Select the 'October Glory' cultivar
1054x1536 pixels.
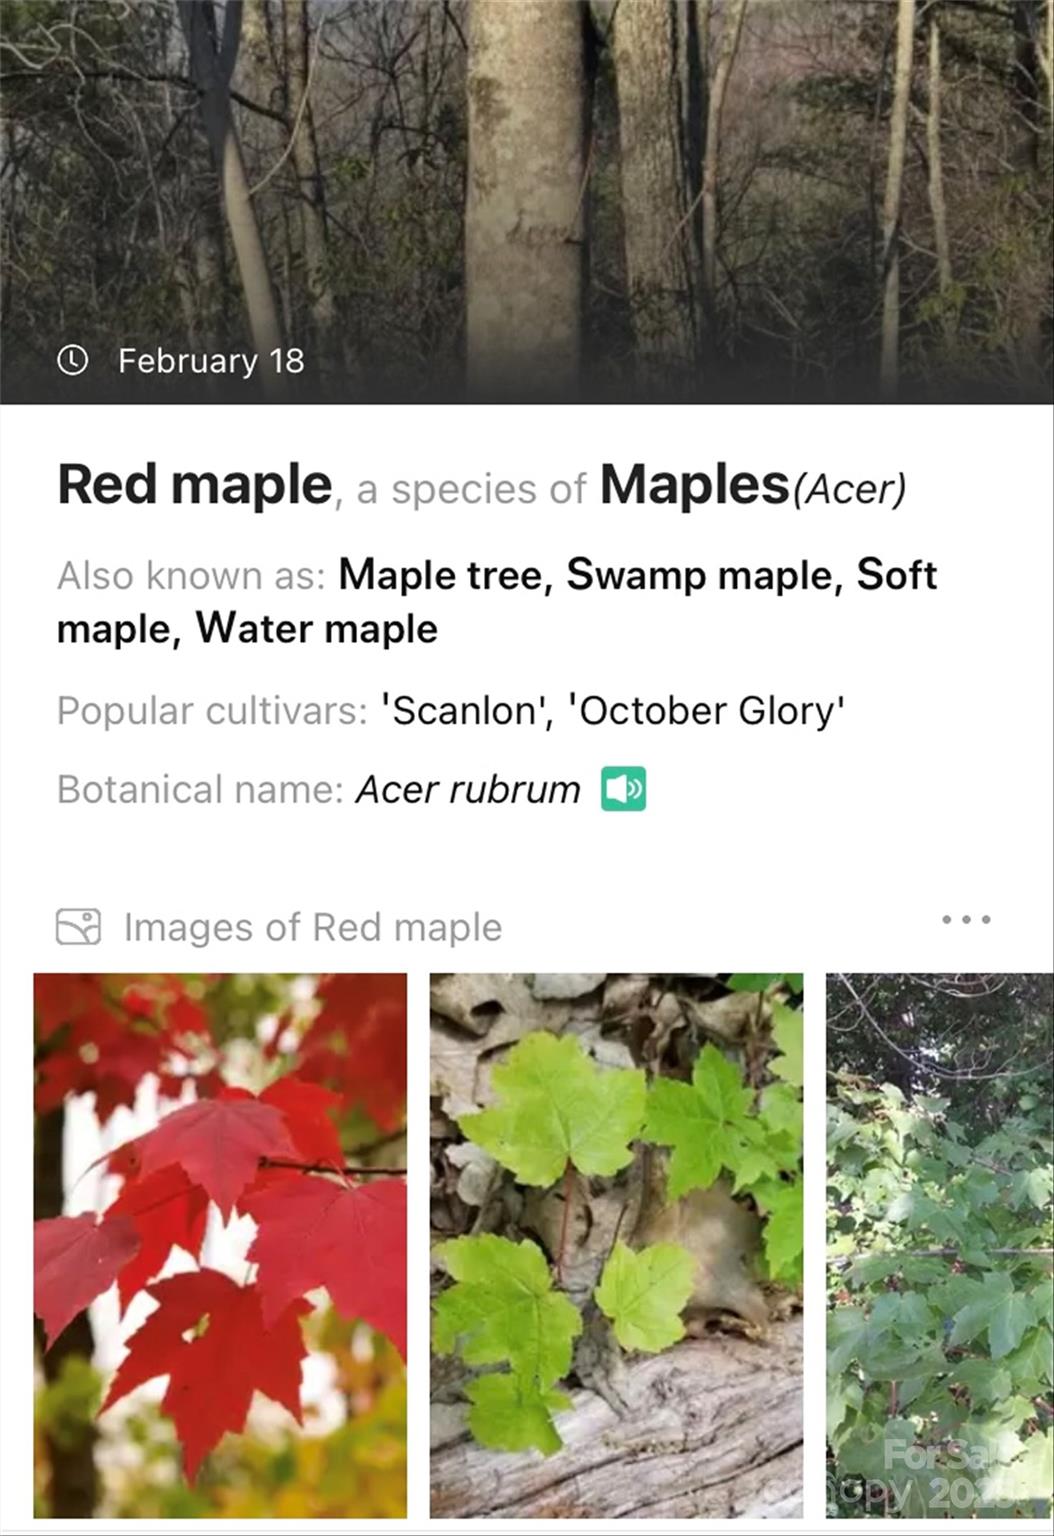(706, 711)
